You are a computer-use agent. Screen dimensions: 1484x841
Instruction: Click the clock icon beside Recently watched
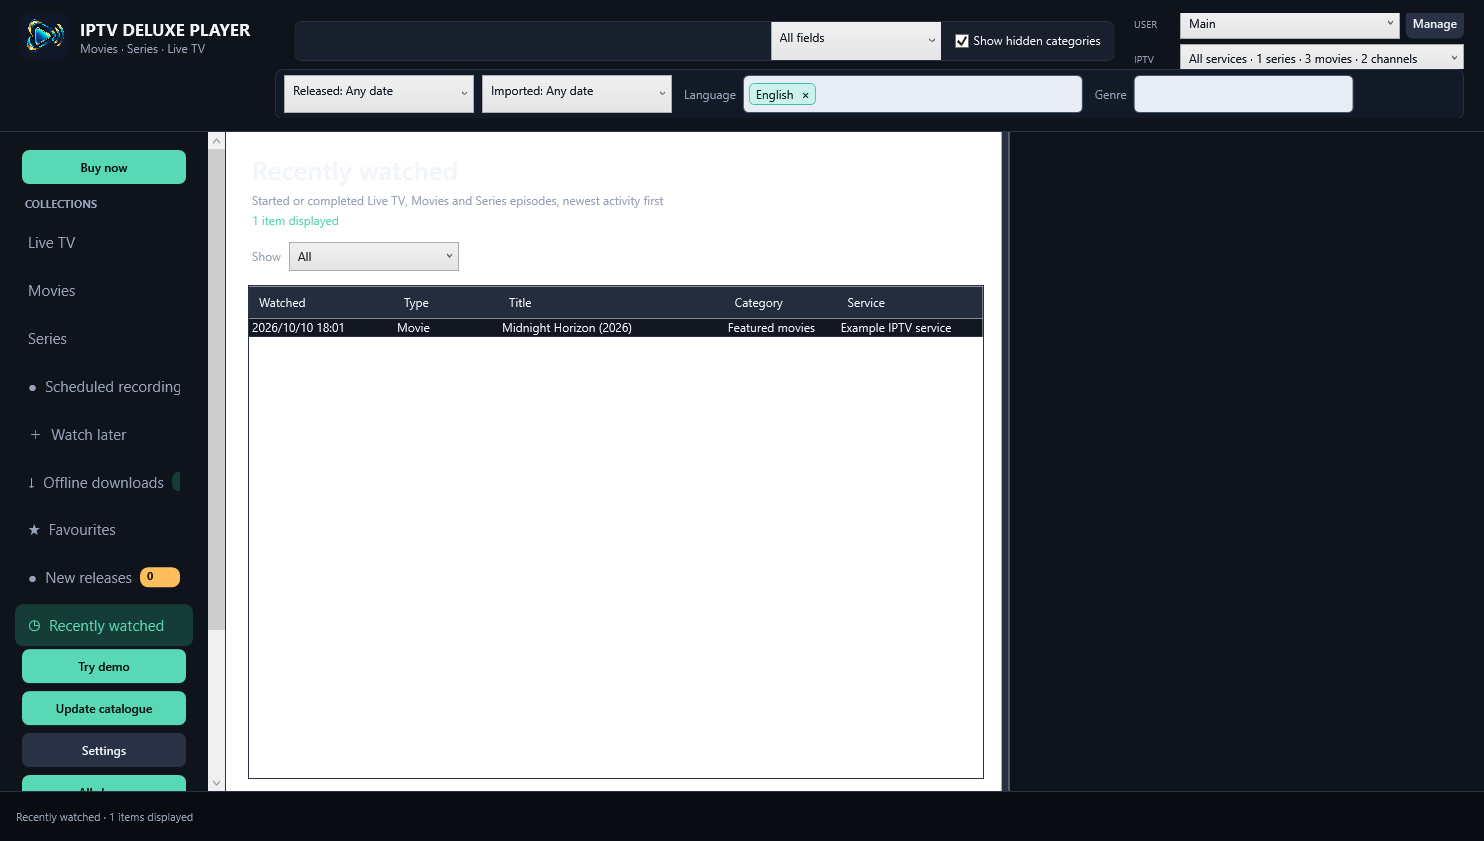point(34,626)
